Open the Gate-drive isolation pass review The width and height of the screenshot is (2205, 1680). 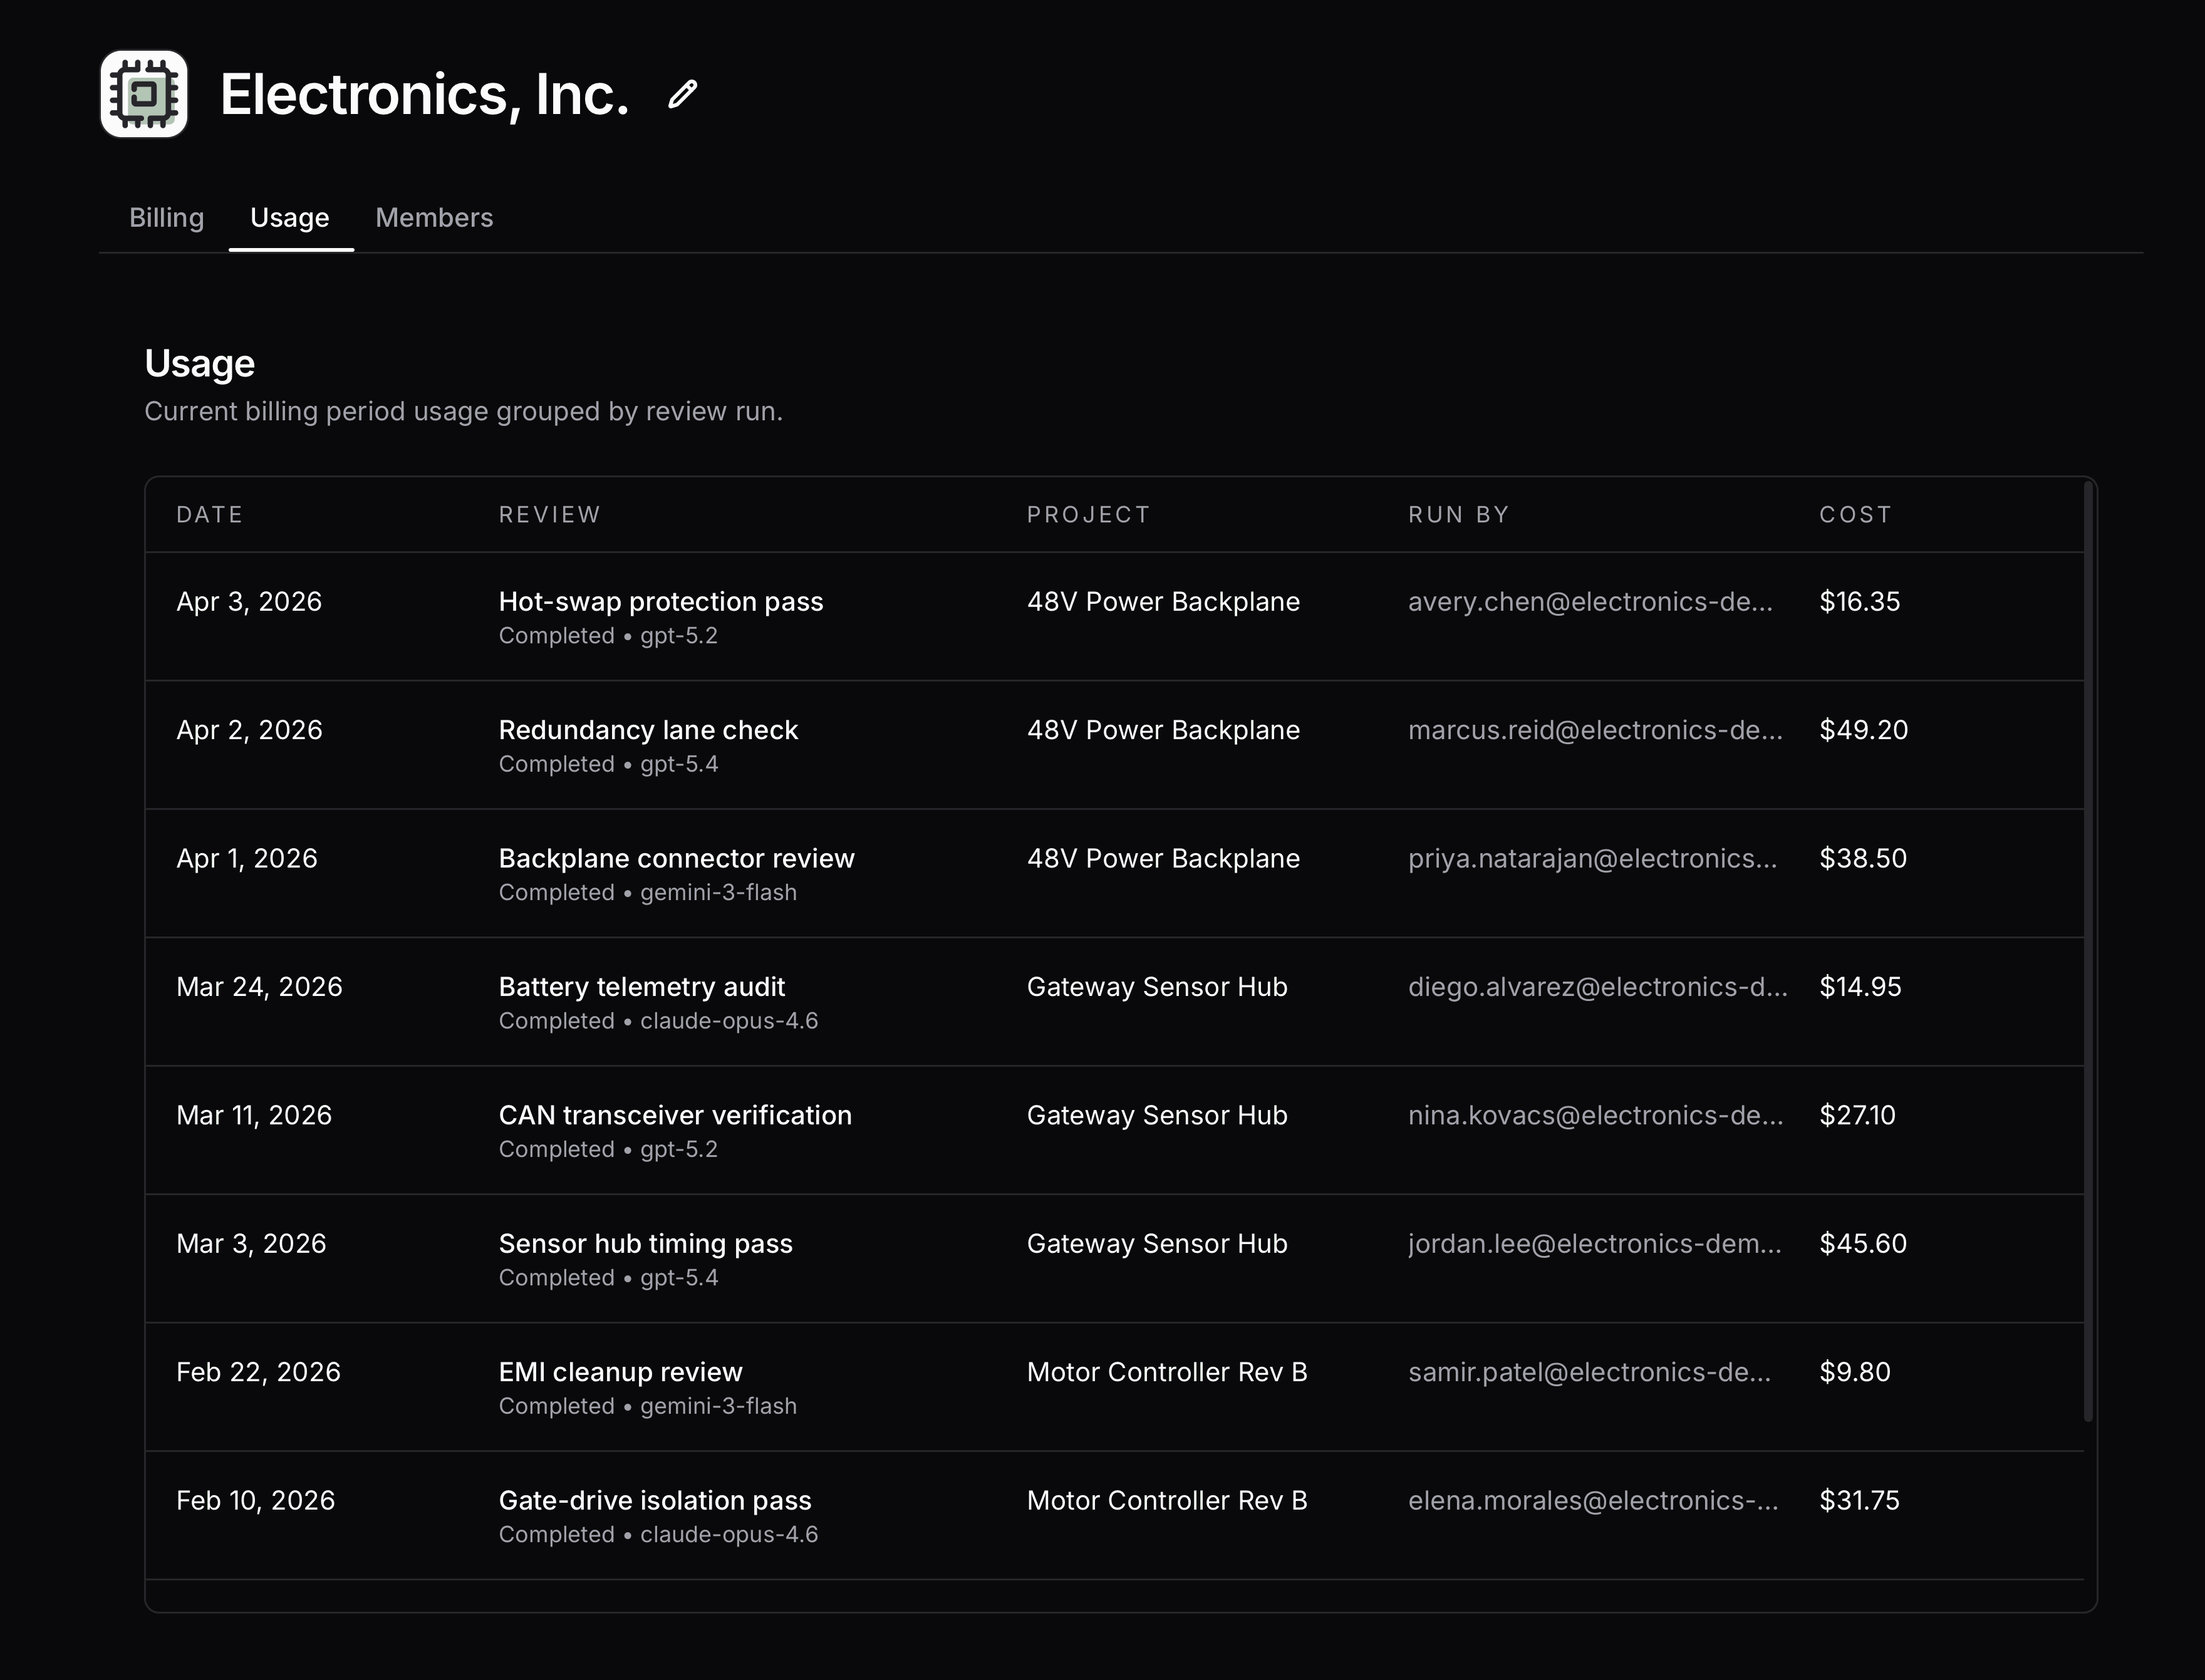pyautogui.click(x=654, y=1500)
